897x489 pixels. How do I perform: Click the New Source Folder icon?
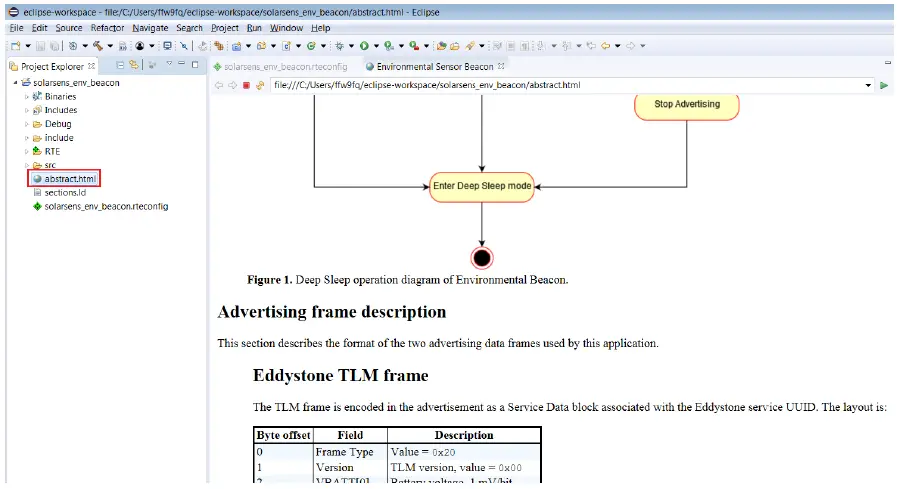261,46
